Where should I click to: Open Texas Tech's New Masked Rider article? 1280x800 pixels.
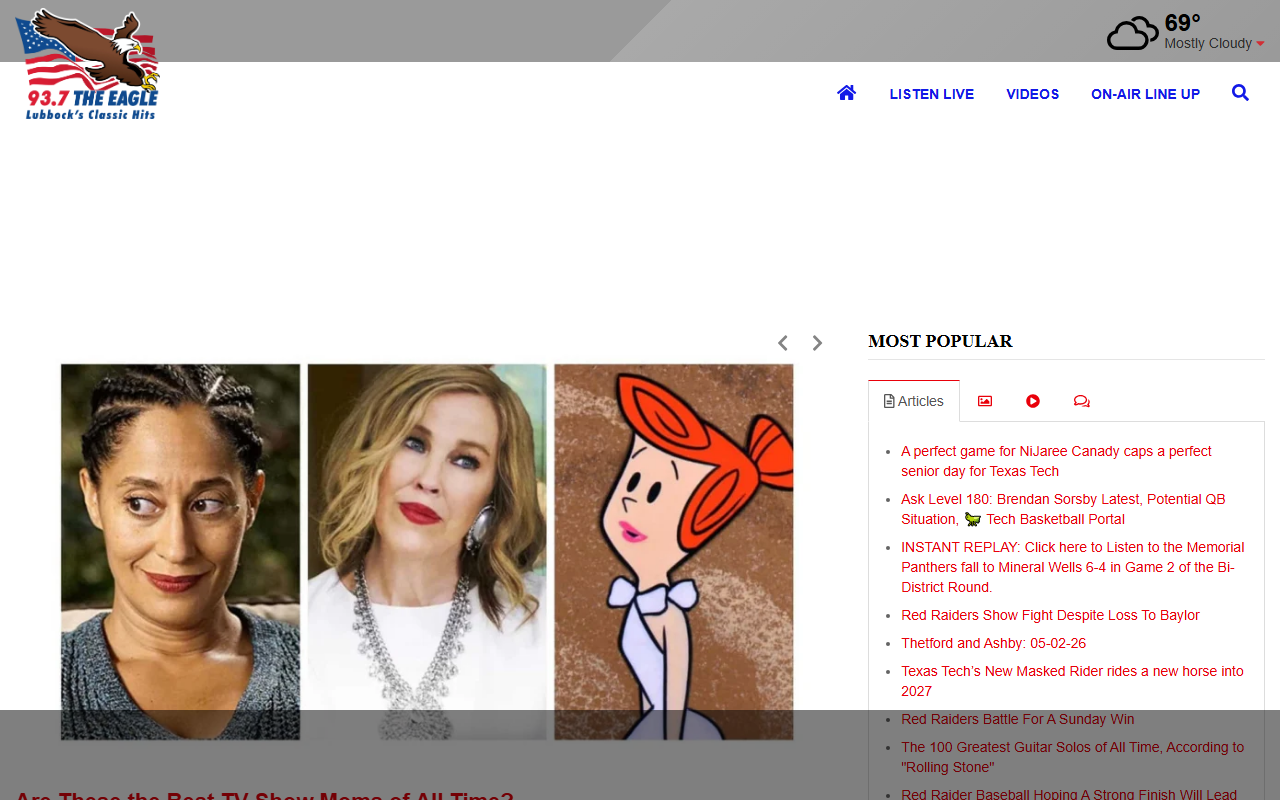(1072, 681)
